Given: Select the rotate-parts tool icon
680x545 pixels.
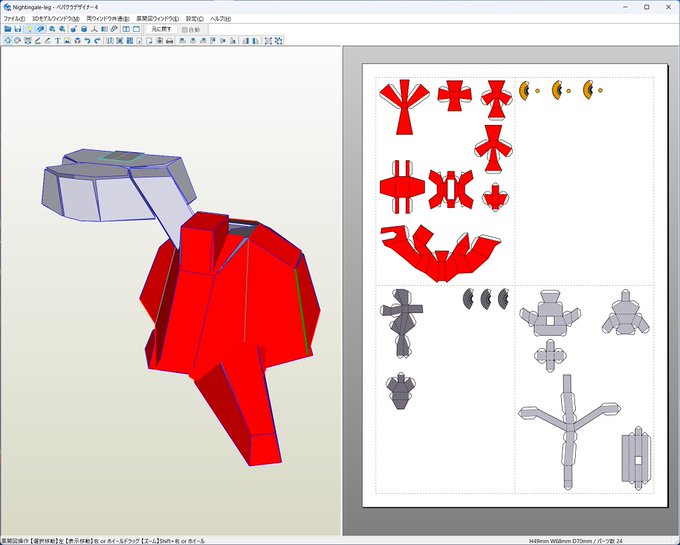Looking at the screenshot, I should (17, 41).
